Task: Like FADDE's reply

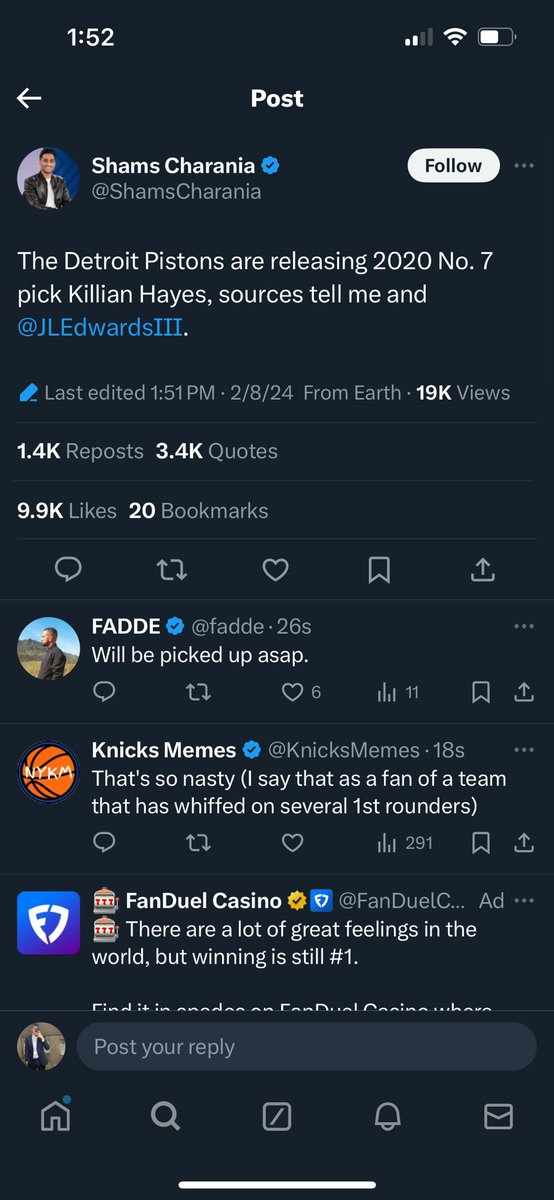Action: click(292, 691)
